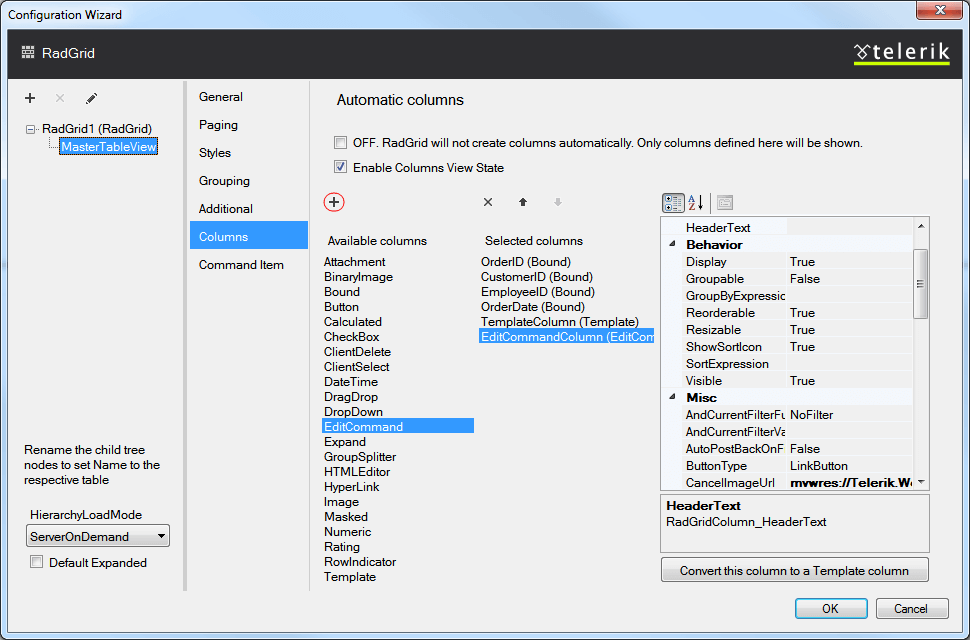Screen dimensions: 970x640
Task: Uncheck Enable Columns View State
Action: click(339, 167)
